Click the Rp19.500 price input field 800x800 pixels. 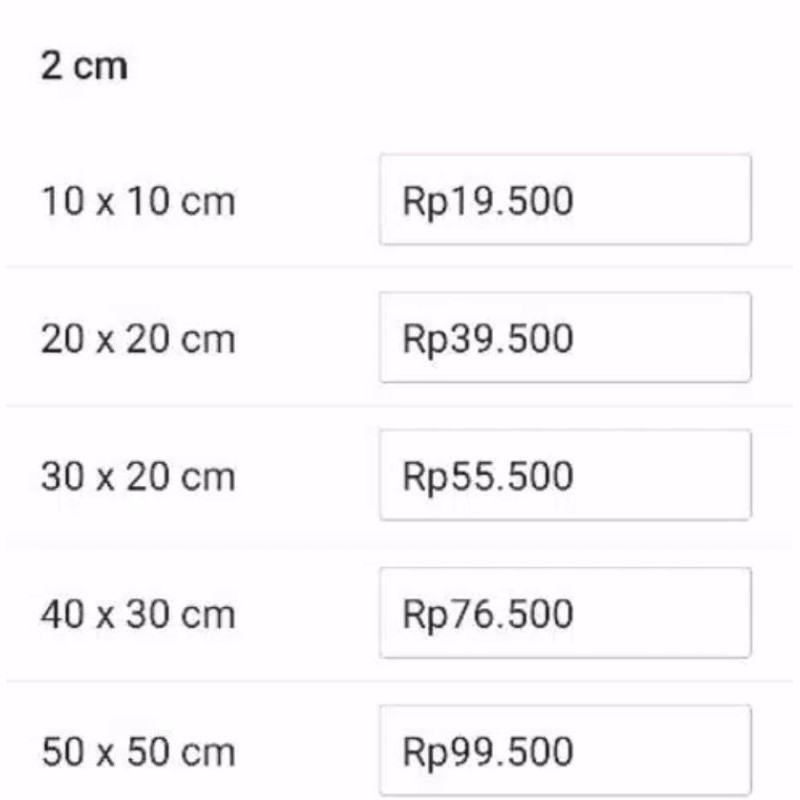(x=564, y=200)
